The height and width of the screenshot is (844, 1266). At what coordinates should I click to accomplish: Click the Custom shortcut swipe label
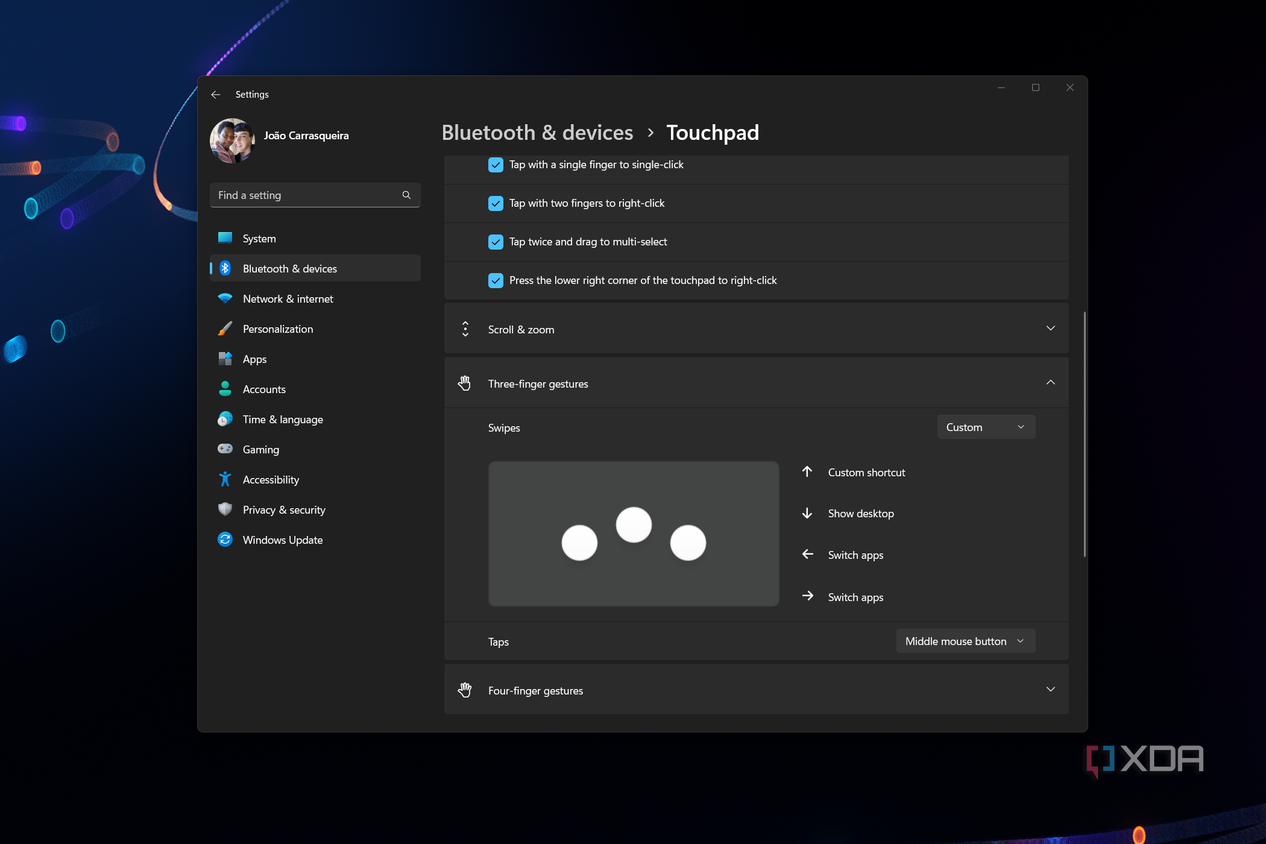(866, 472)
